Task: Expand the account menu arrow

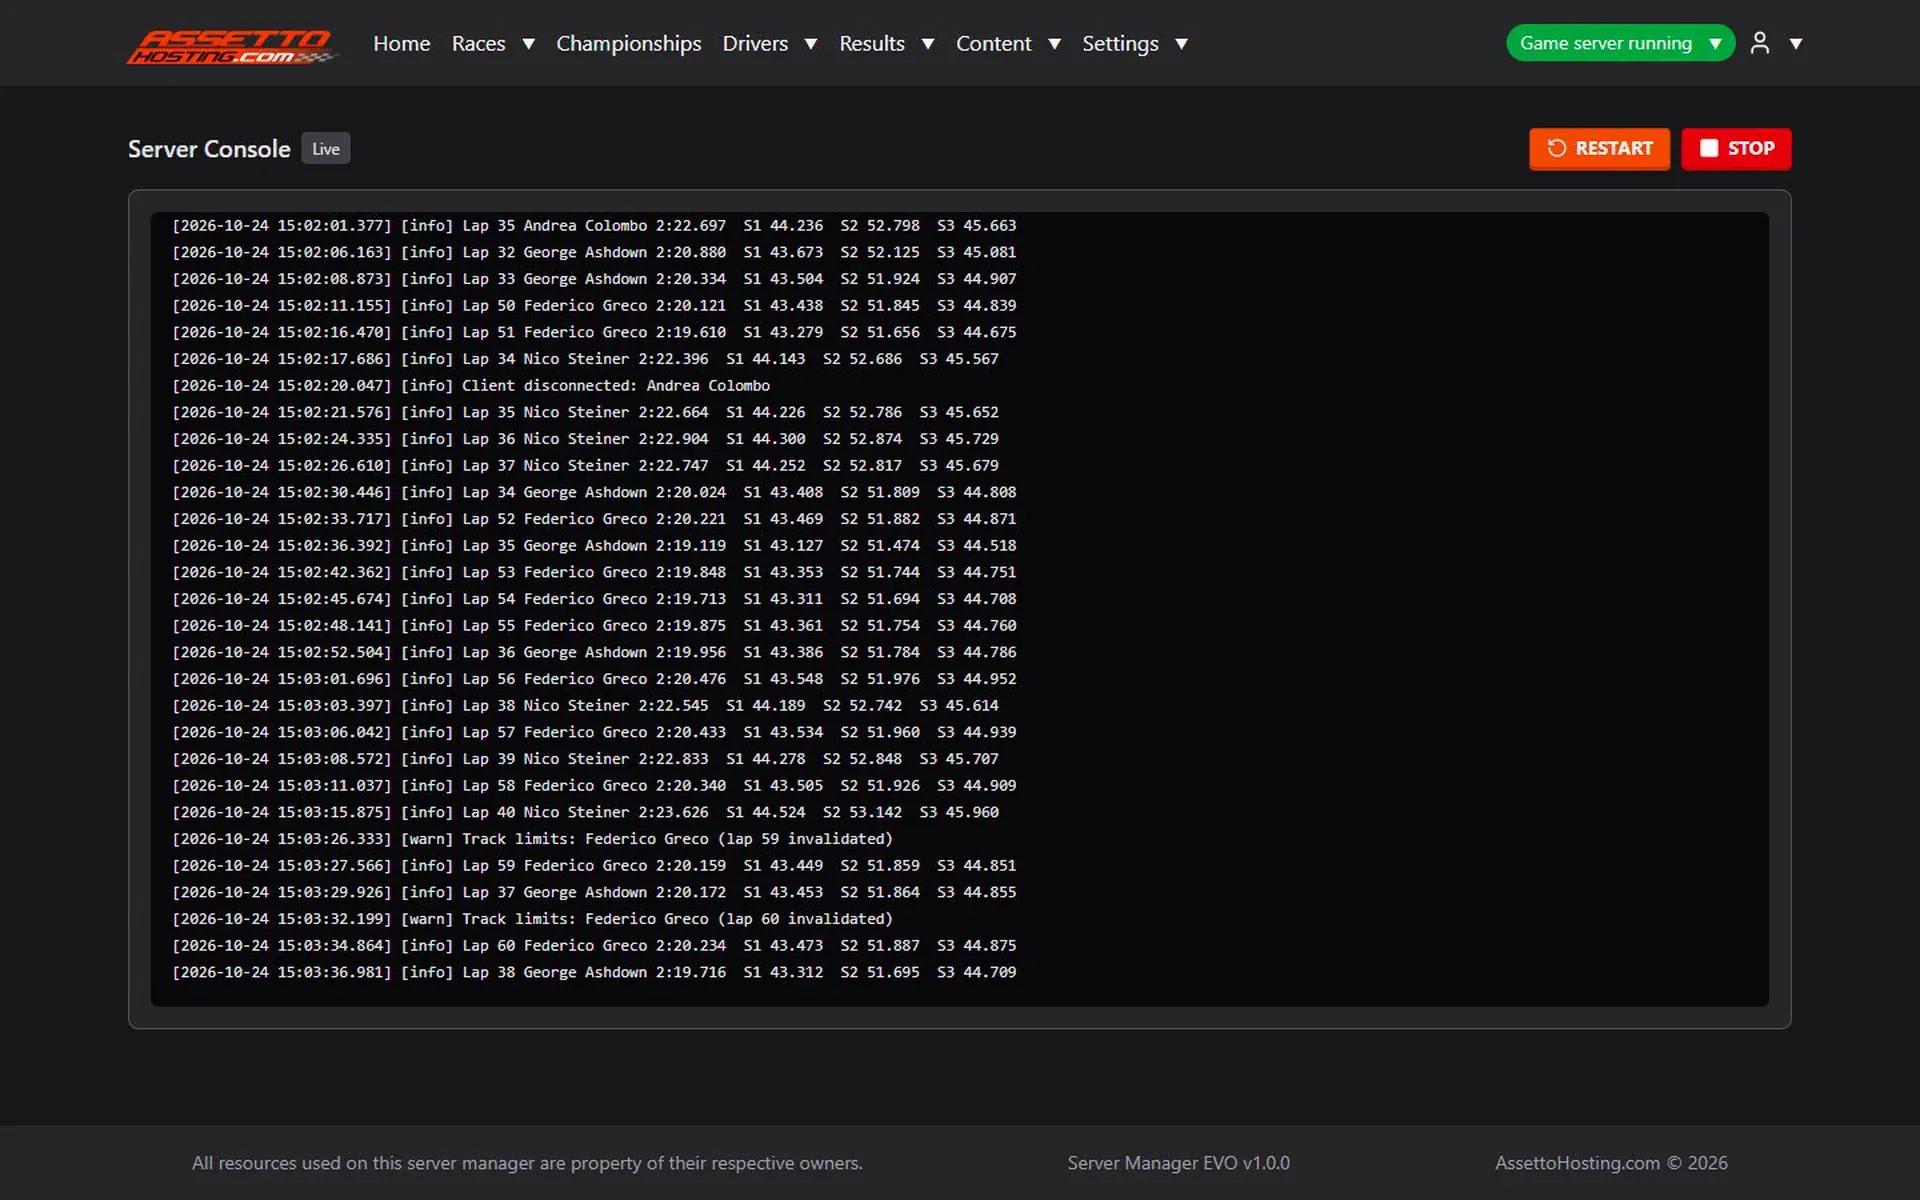Action: coord(1796,44)
